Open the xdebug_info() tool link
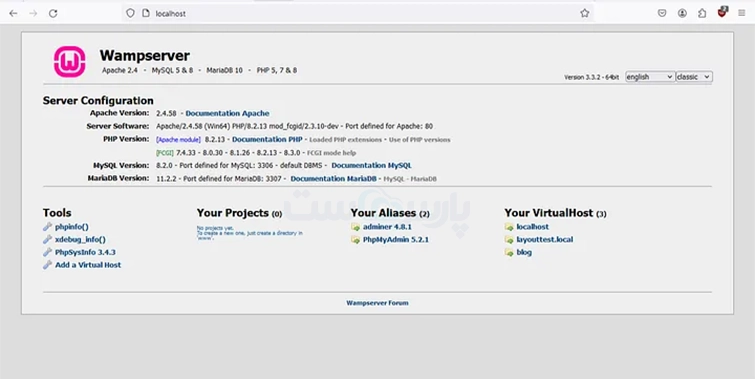755x379 pixels. (x=80, y=239)
